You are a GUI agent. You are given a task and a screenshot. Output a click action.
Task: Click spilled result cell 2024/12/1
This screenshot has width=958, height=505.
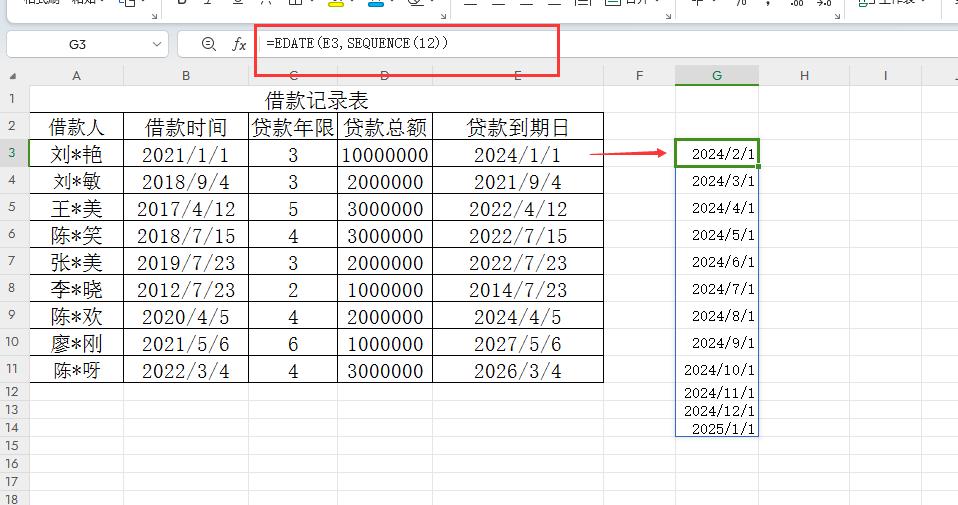coord(717,410)
